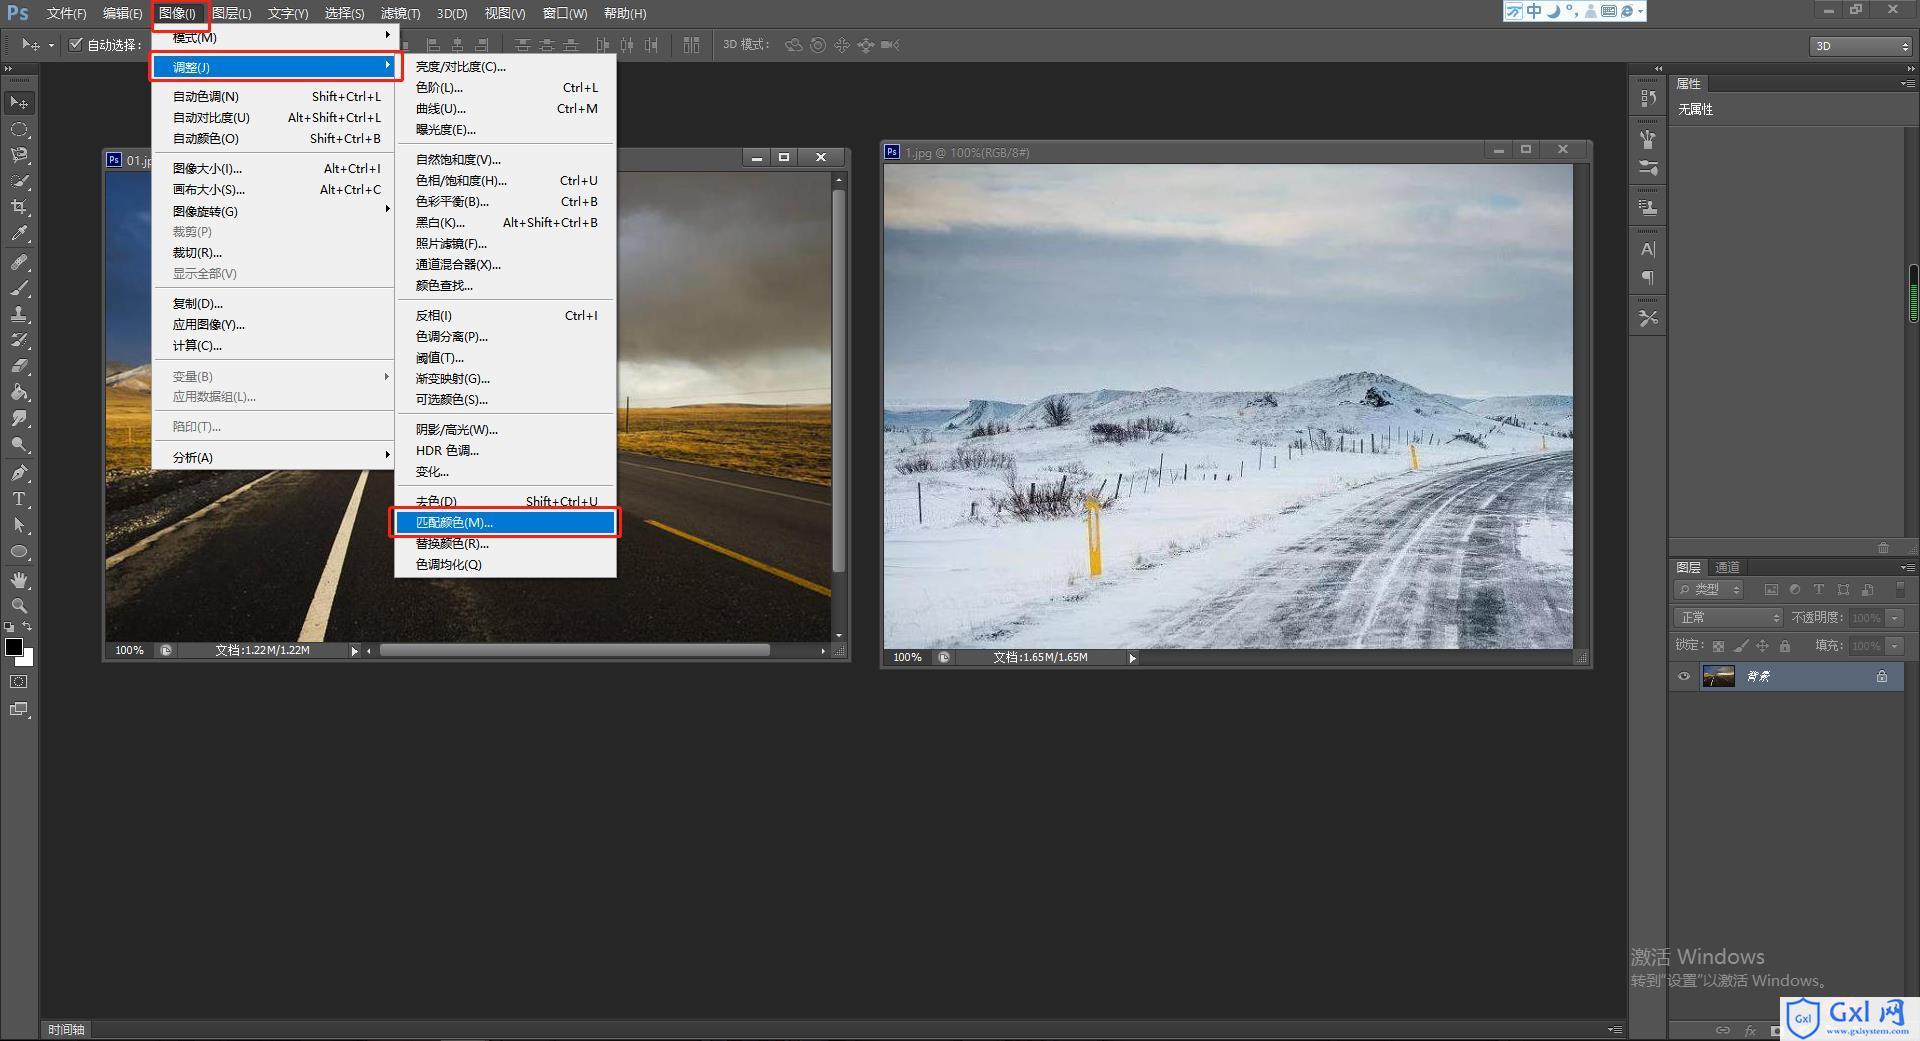Click Hue/Saturation in adjustments submenu

point(505,180)
